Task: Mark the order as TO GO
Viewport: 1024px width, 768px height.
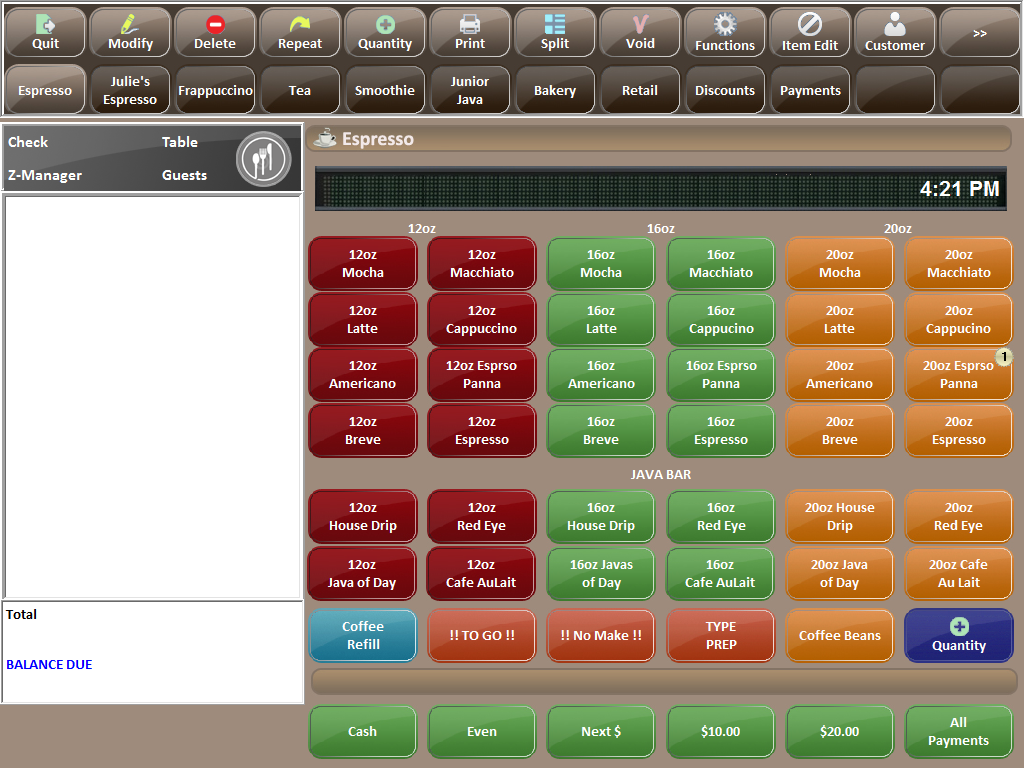Action: pos(481,635)
